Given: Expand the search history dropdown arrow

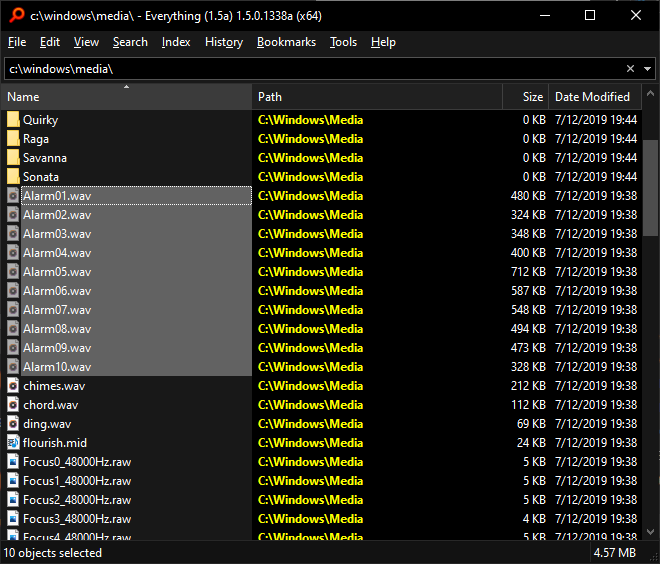Looking at the screenshot, I should click(647, 69).
